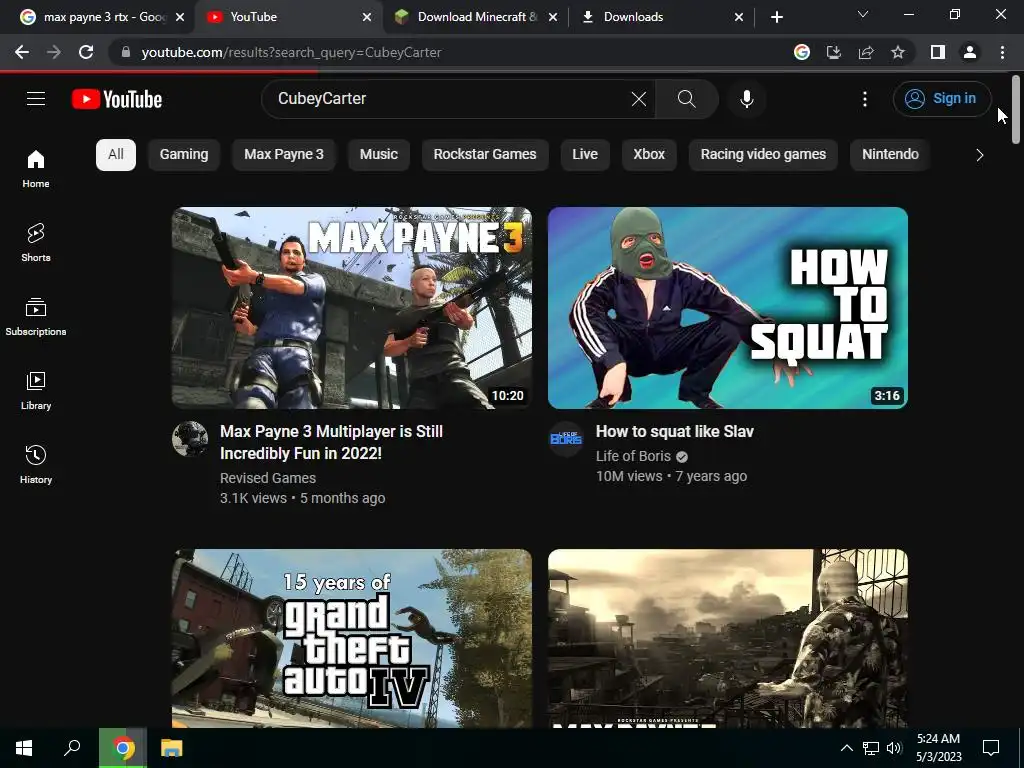Image resolution: width=1024 pixels, height=768 pixels.
Task: Open Max Payne 3 Multiplayer video thumbnail
Action: click(x=352, y=308)
